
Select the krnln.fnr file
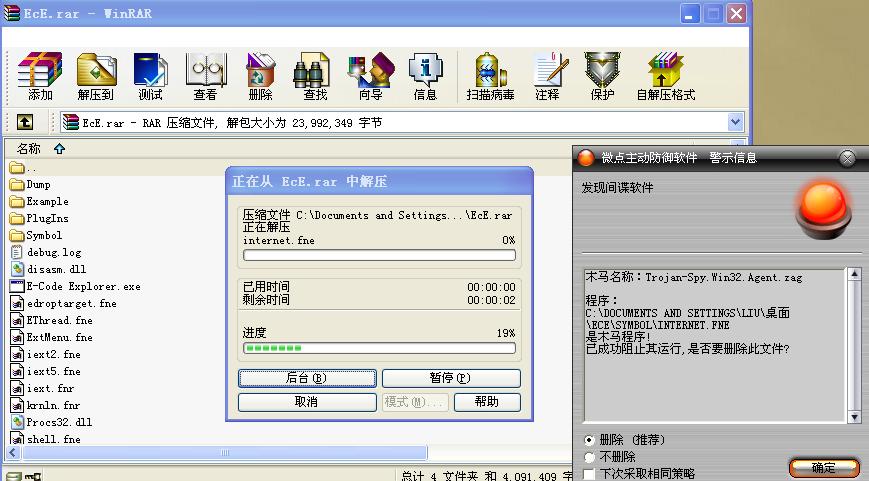(x=45, y=405)
